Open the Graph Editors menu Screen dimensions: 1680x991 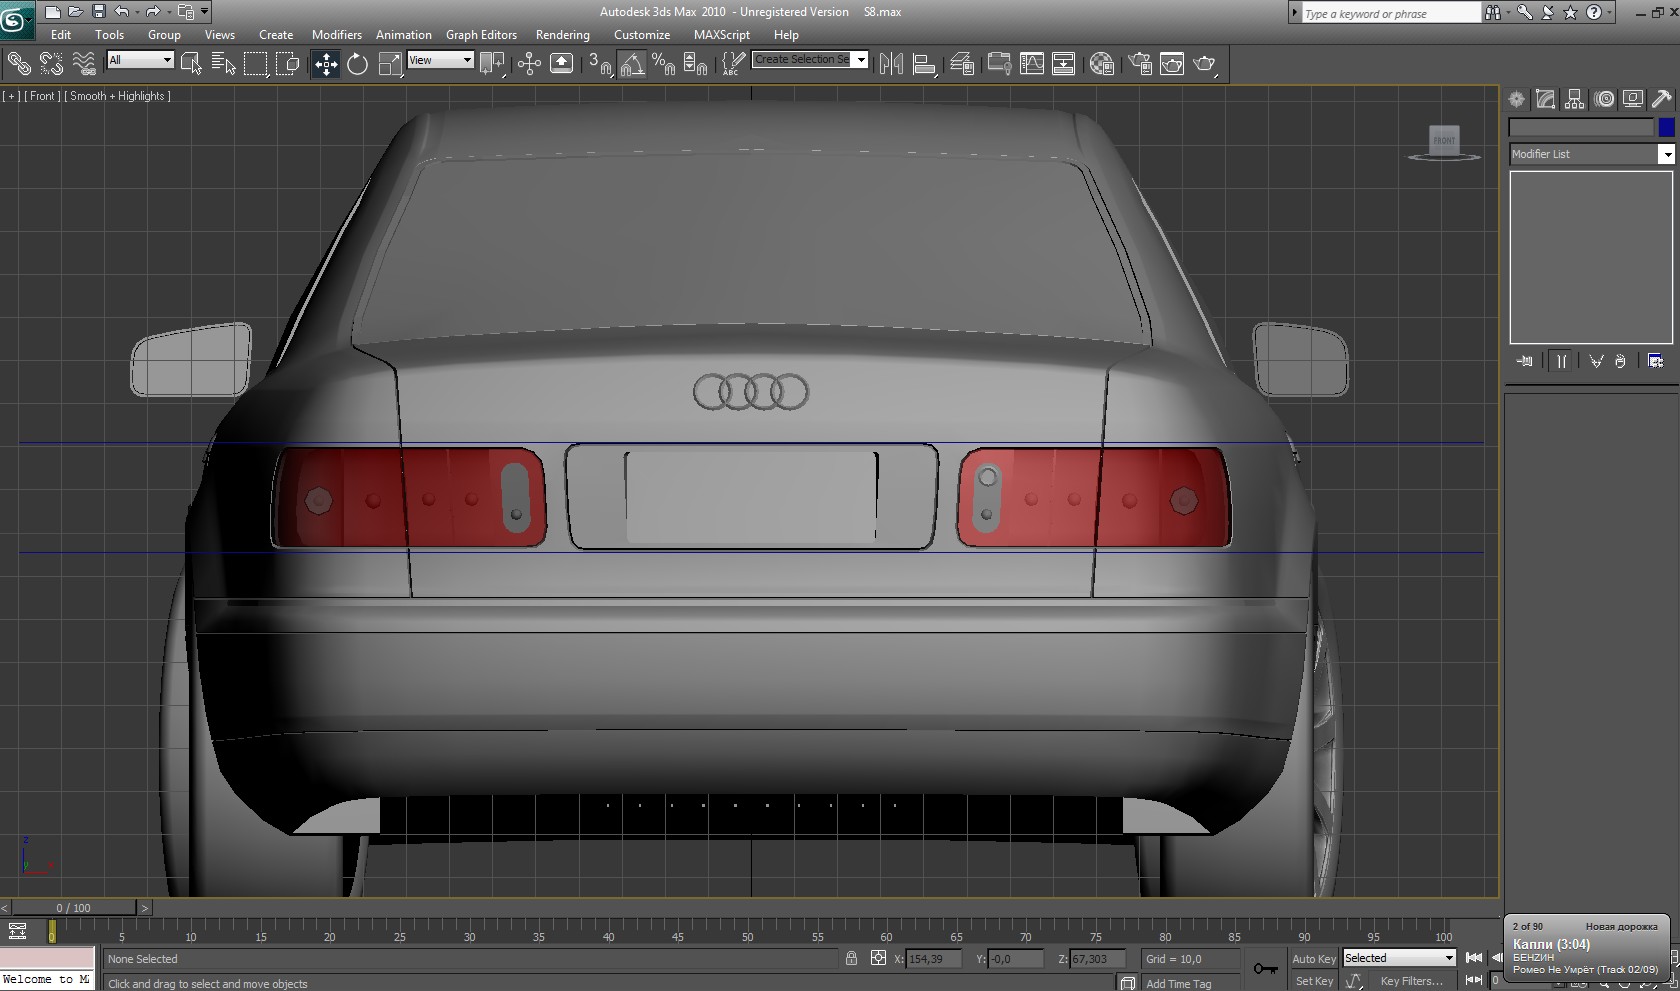coord(481,34)
